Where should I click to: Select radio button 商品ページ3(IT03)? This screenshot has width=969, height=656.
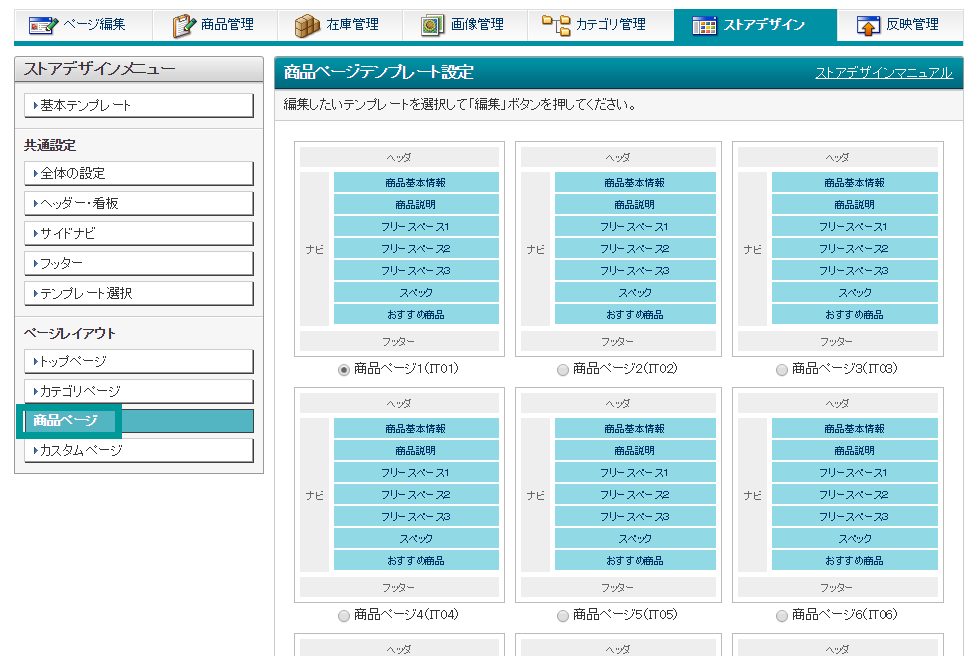(782, 370)
